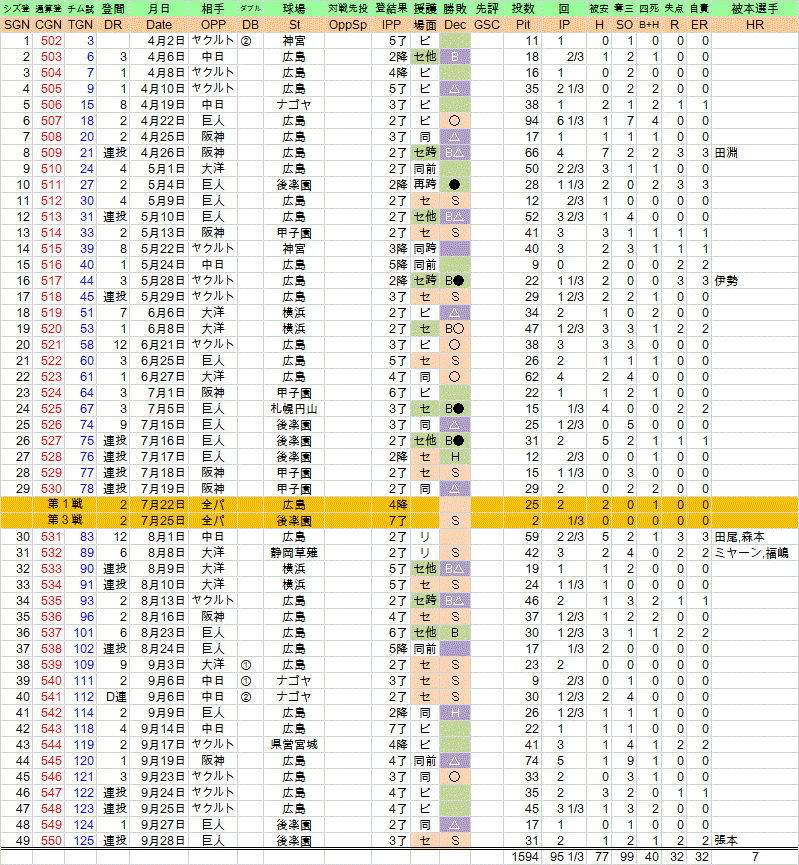Select the Date column header
Image resolution: width=799 pixels, height=865 pixels.
159,25
